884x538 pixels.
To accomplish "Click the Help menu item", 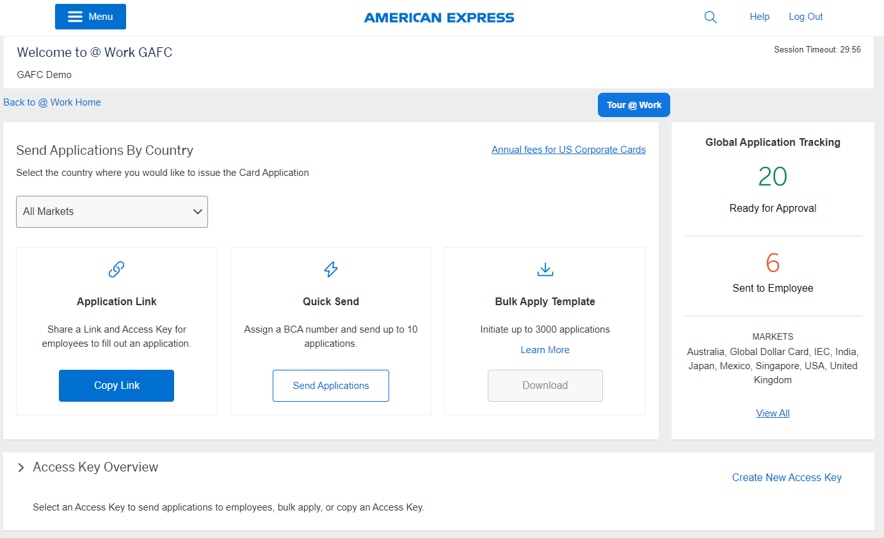I will coord(759,17).
